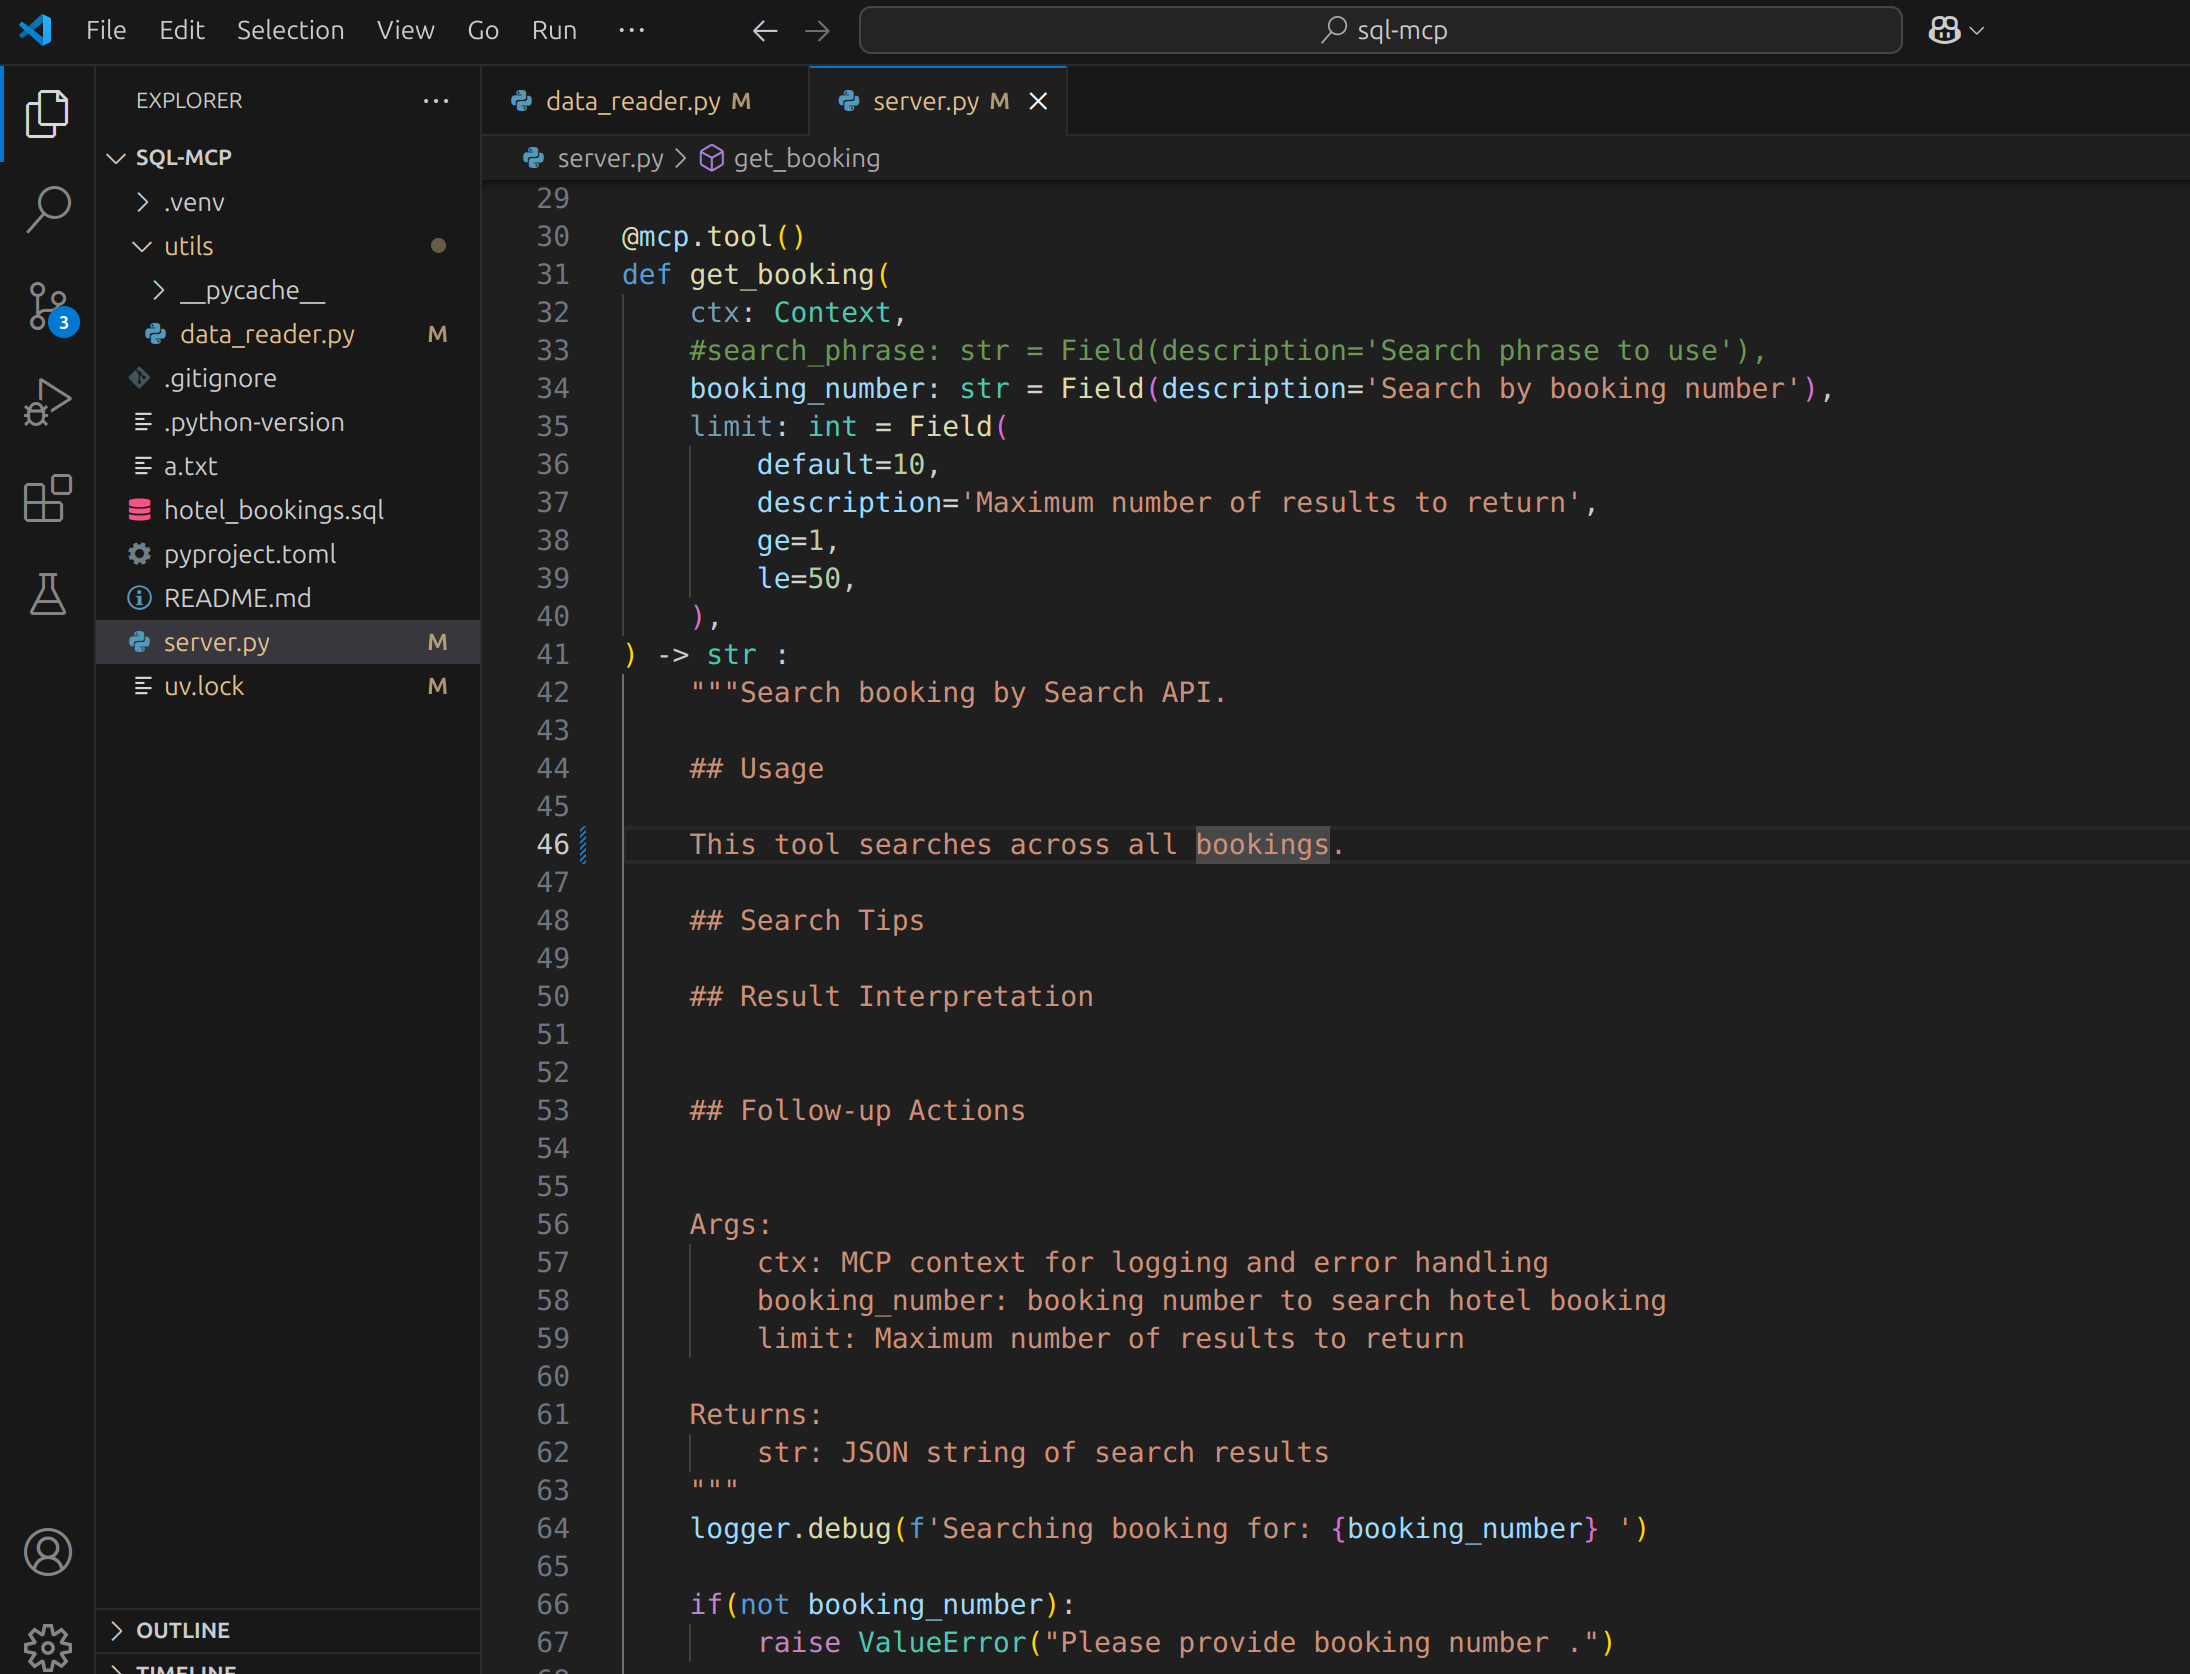Close the server.py editor tab
2190x1674 pixels.
coord(1038,101)
